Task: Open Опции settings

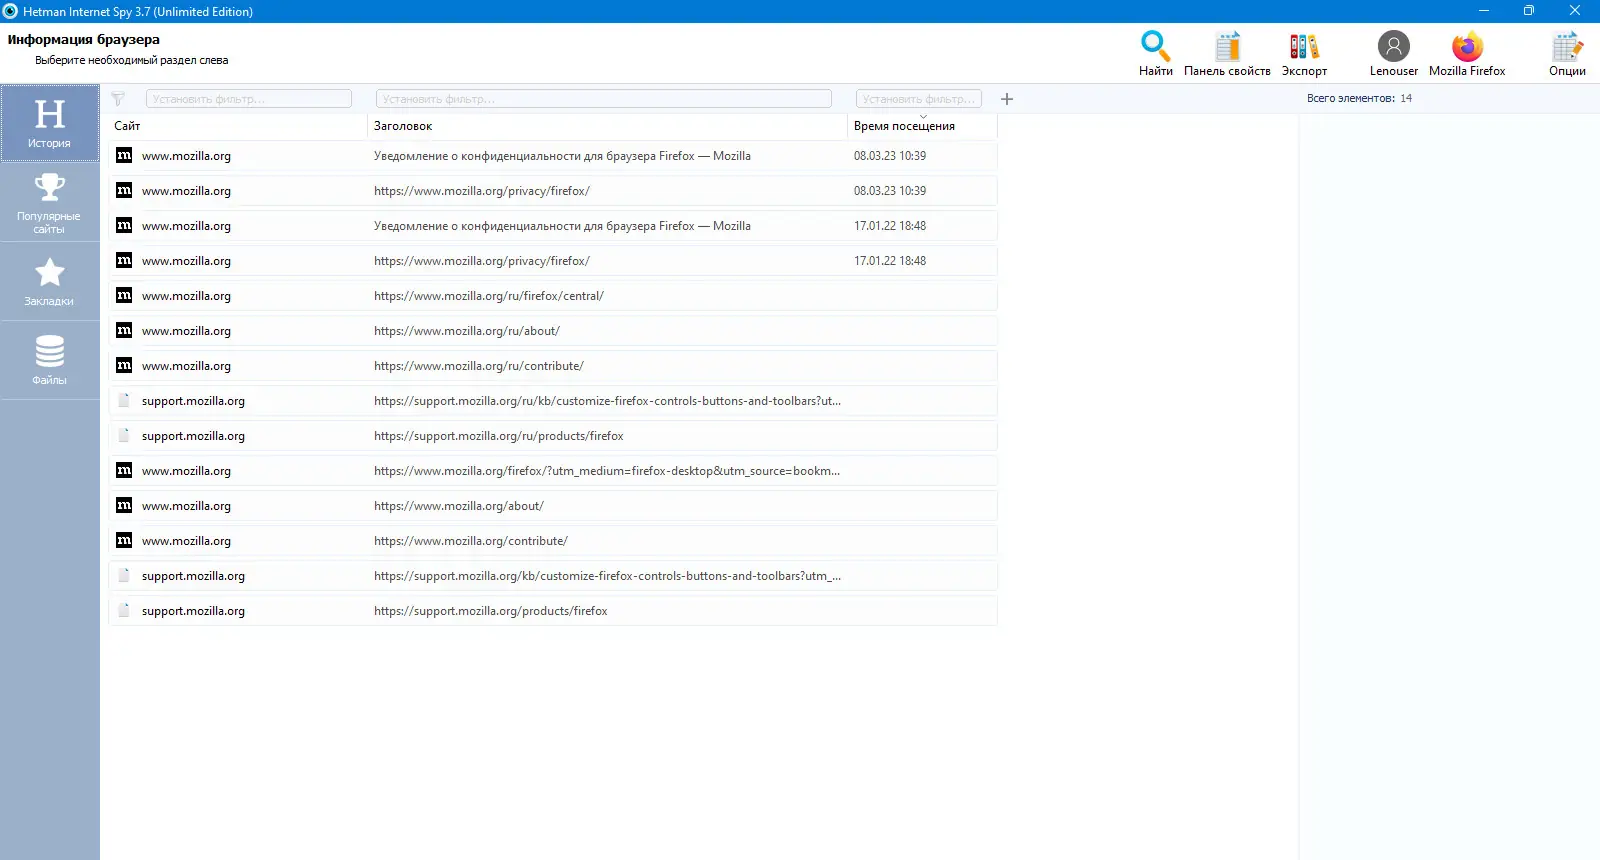Action: point(1567,54)
